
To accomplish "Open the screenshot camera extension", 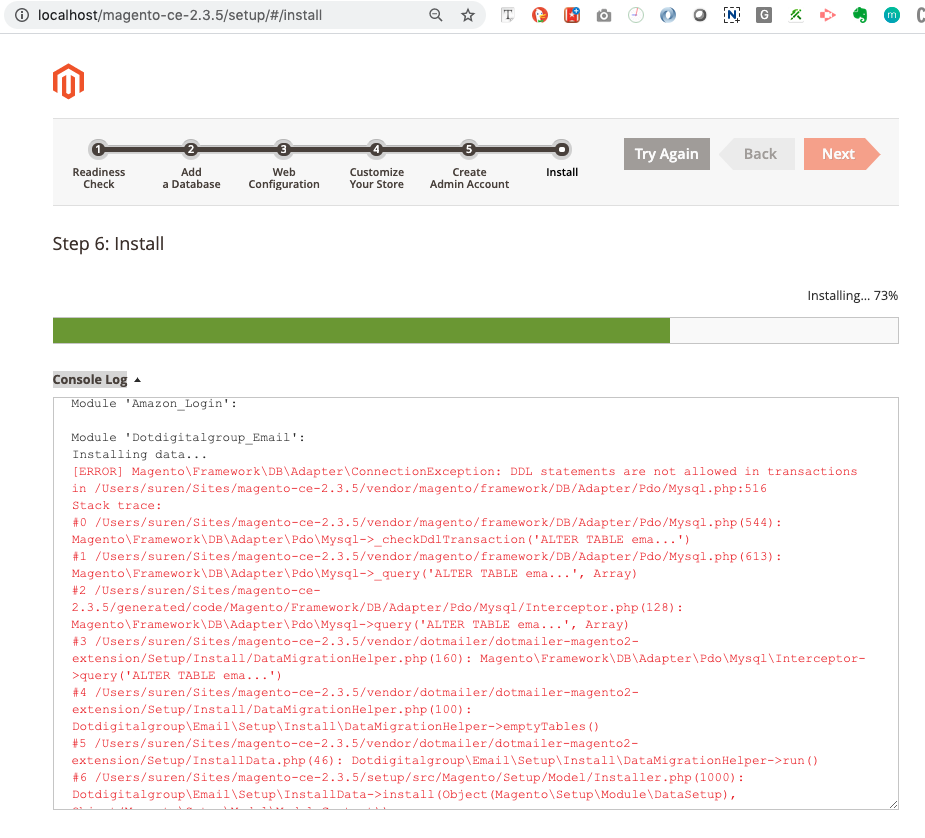I will [x=603, y=14].
